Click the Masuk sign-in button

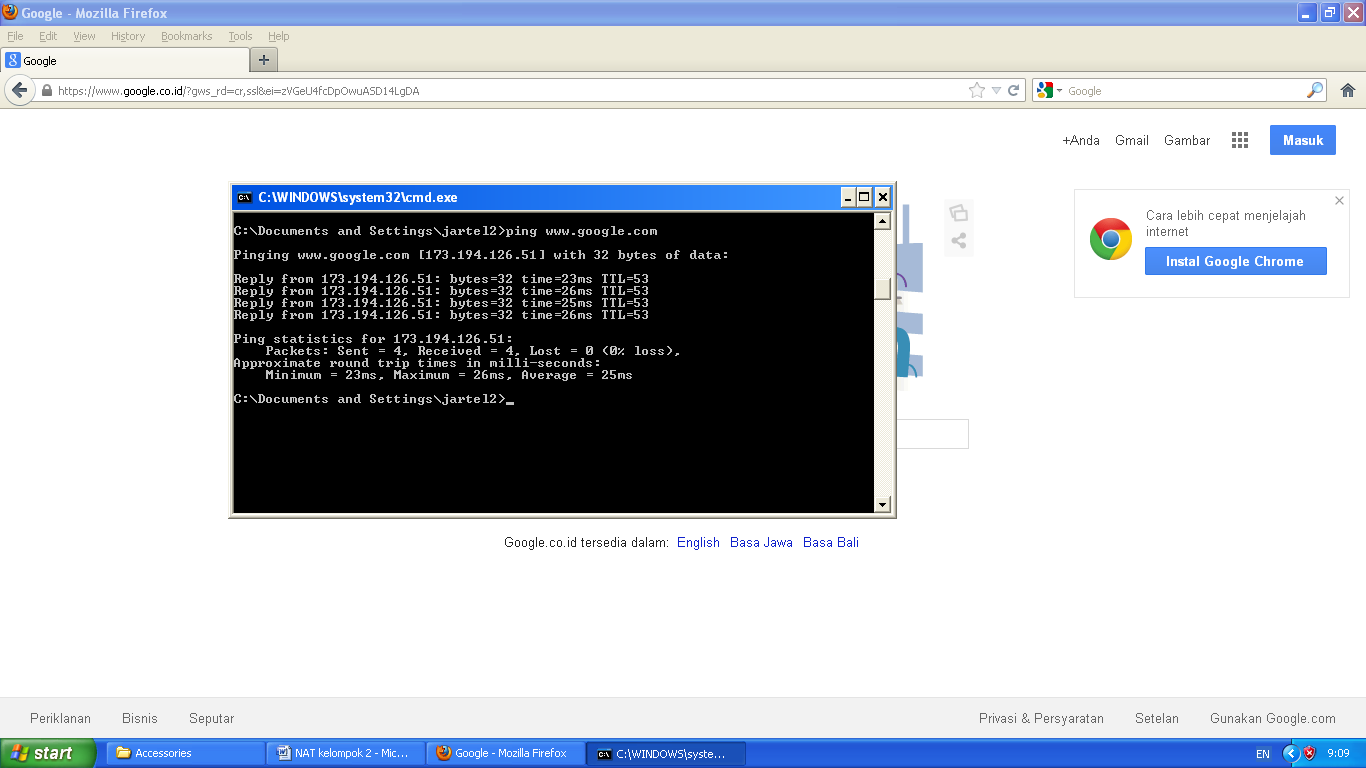[x=1303, y=140]
